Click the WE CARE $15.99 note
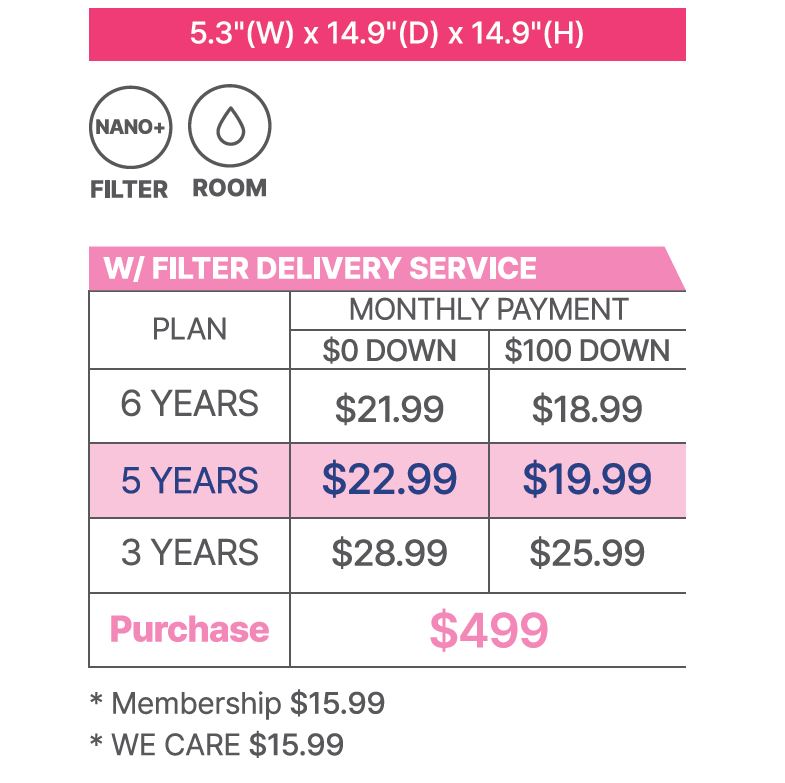 coord(217,745)
